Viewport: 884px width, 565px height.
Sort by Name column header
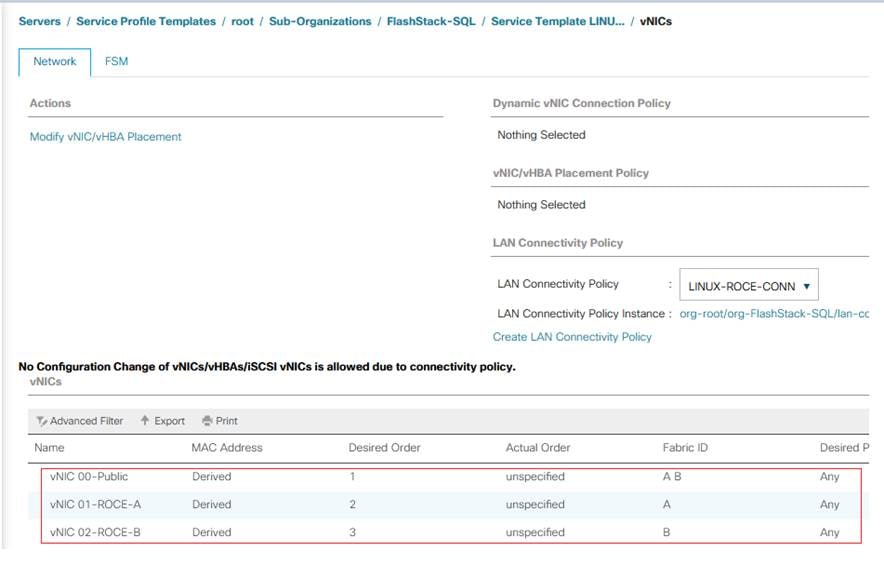pos(49,448)
